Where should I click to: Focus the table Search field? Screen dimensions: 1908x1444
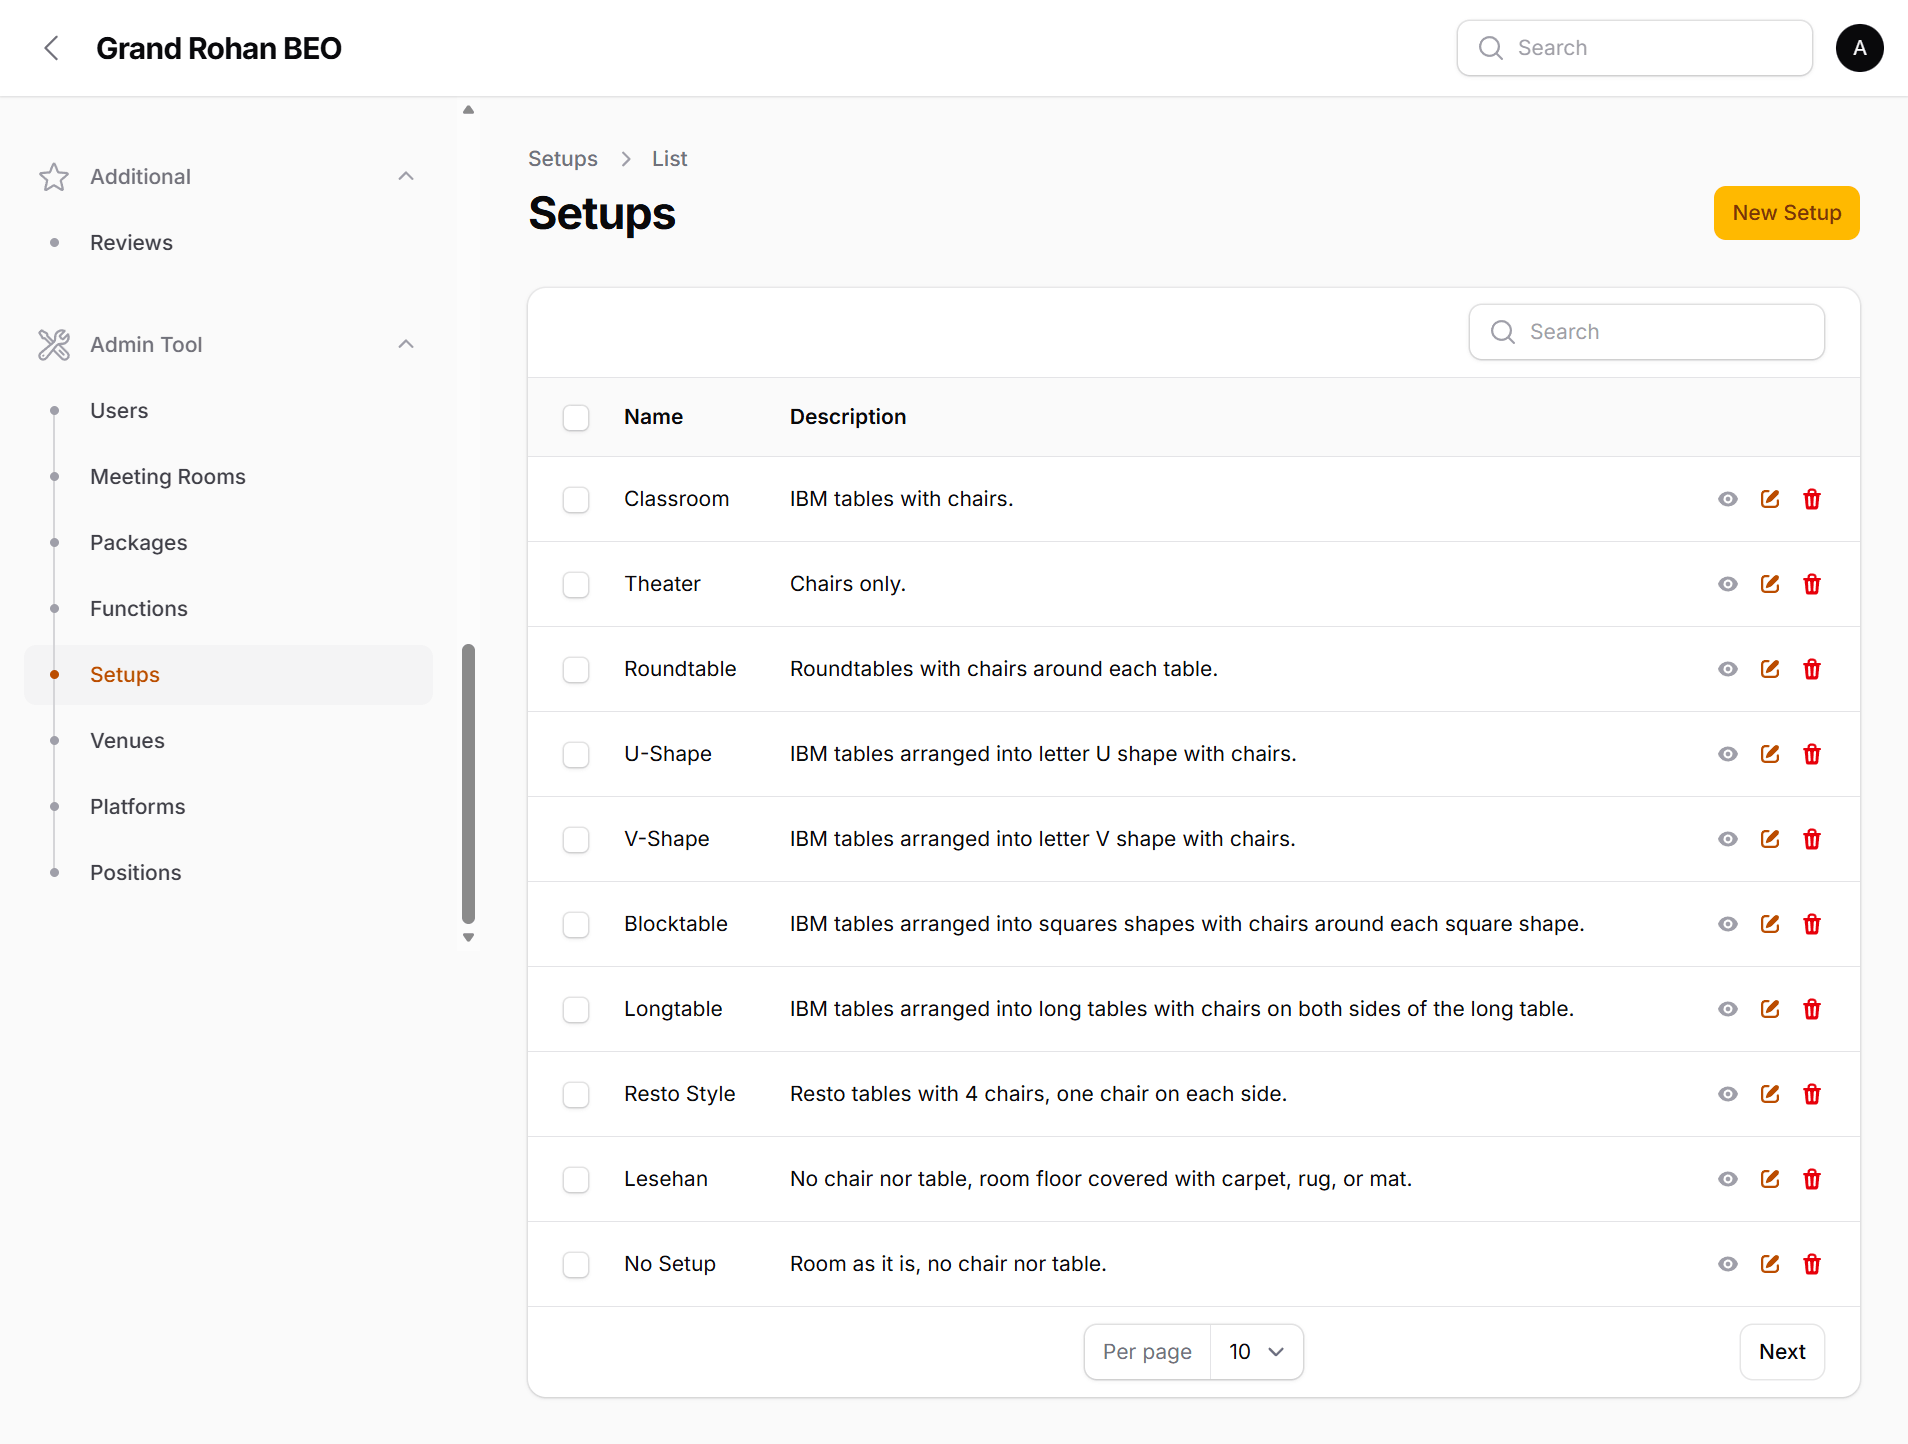pos(1646,332)
